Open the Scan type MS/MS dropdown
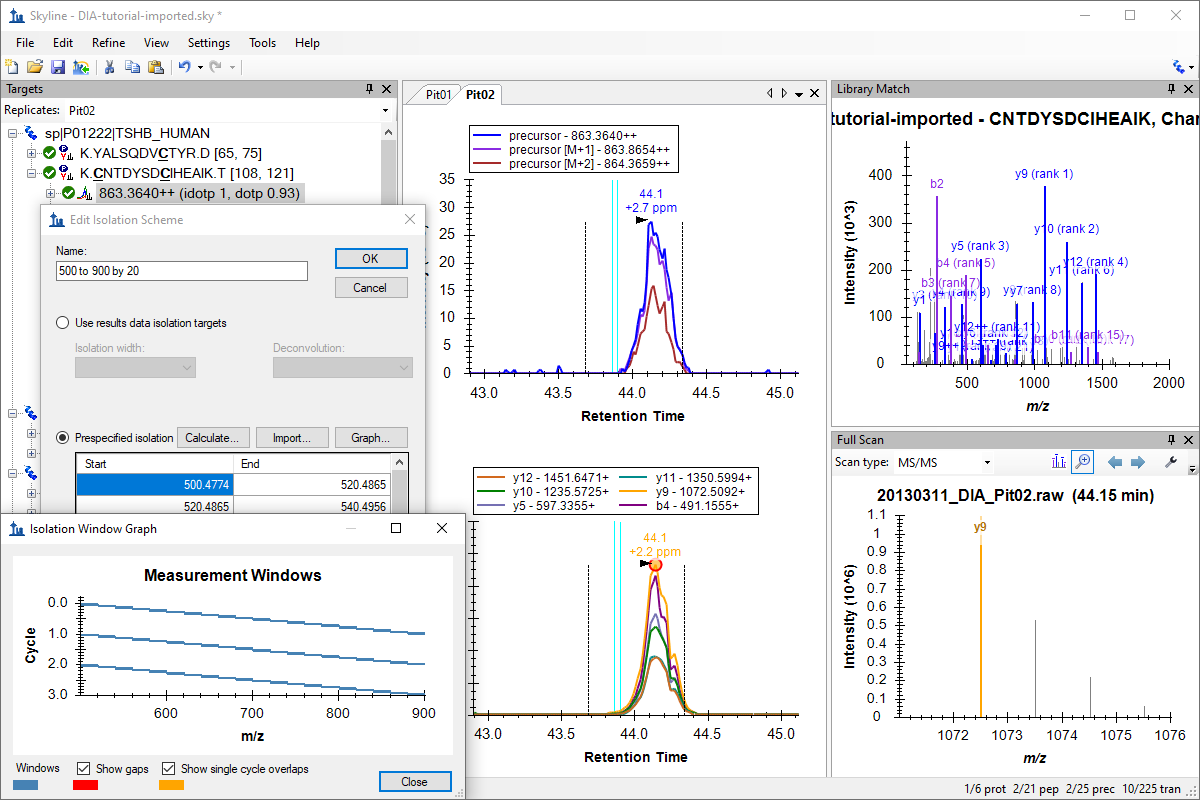 (x=986, y=463)
